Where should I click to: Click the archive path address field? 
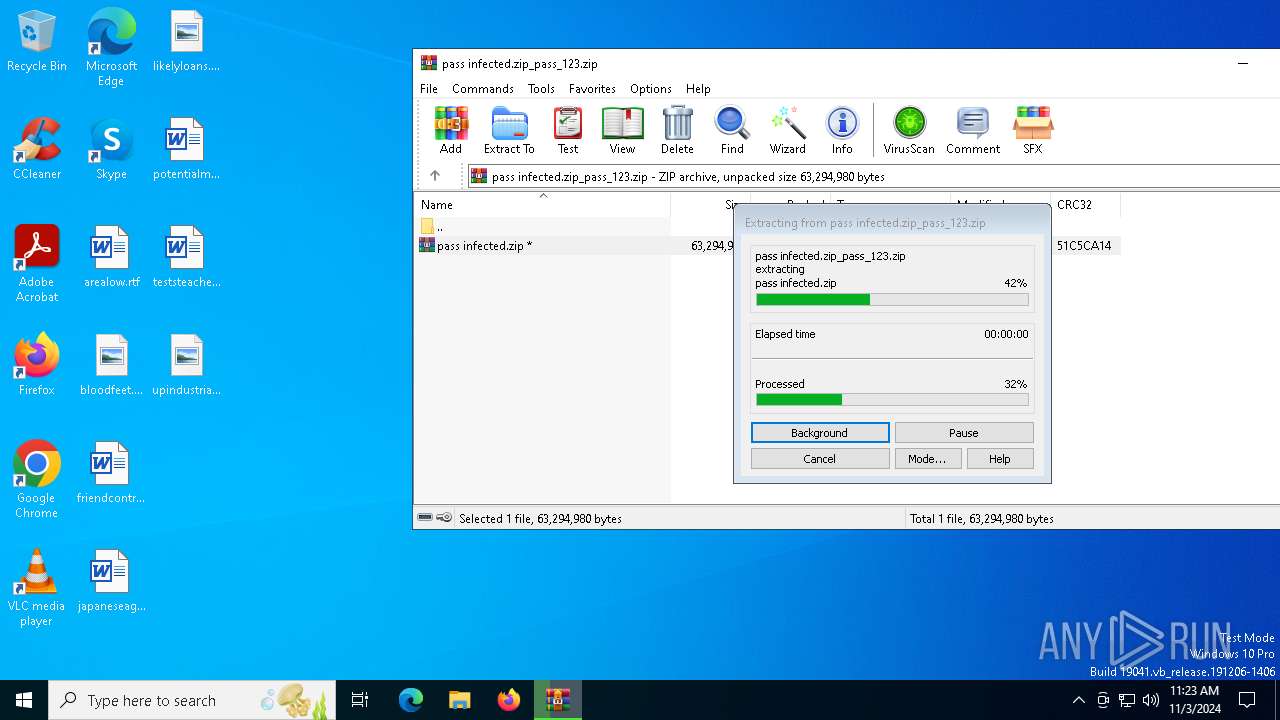(875, 176)
